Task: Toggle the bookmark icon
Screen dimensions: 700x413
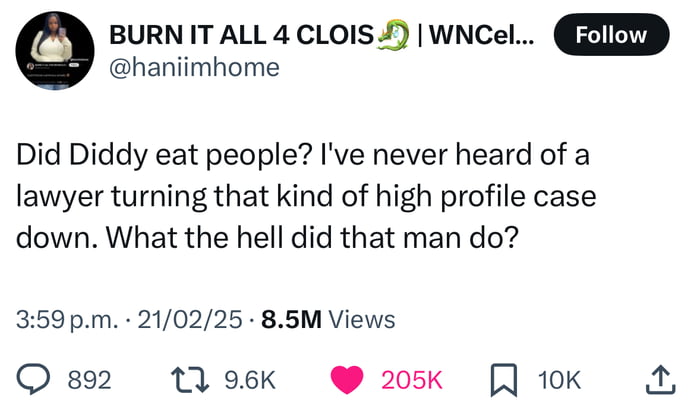Action: 504,378
